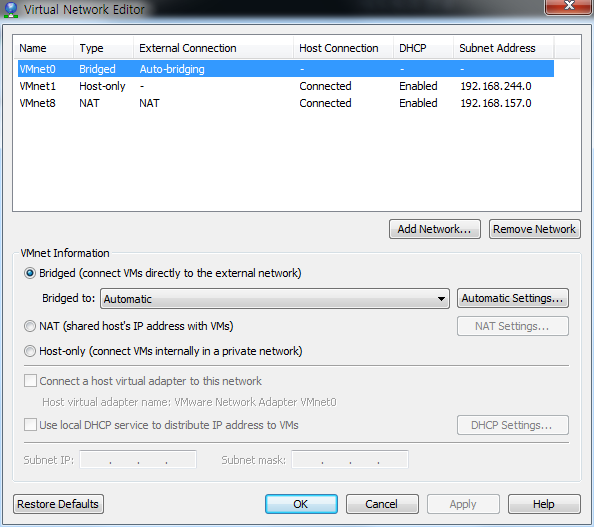Close the Virtual Network Editor window
This screenshot has width=594, height=527.
569,6
